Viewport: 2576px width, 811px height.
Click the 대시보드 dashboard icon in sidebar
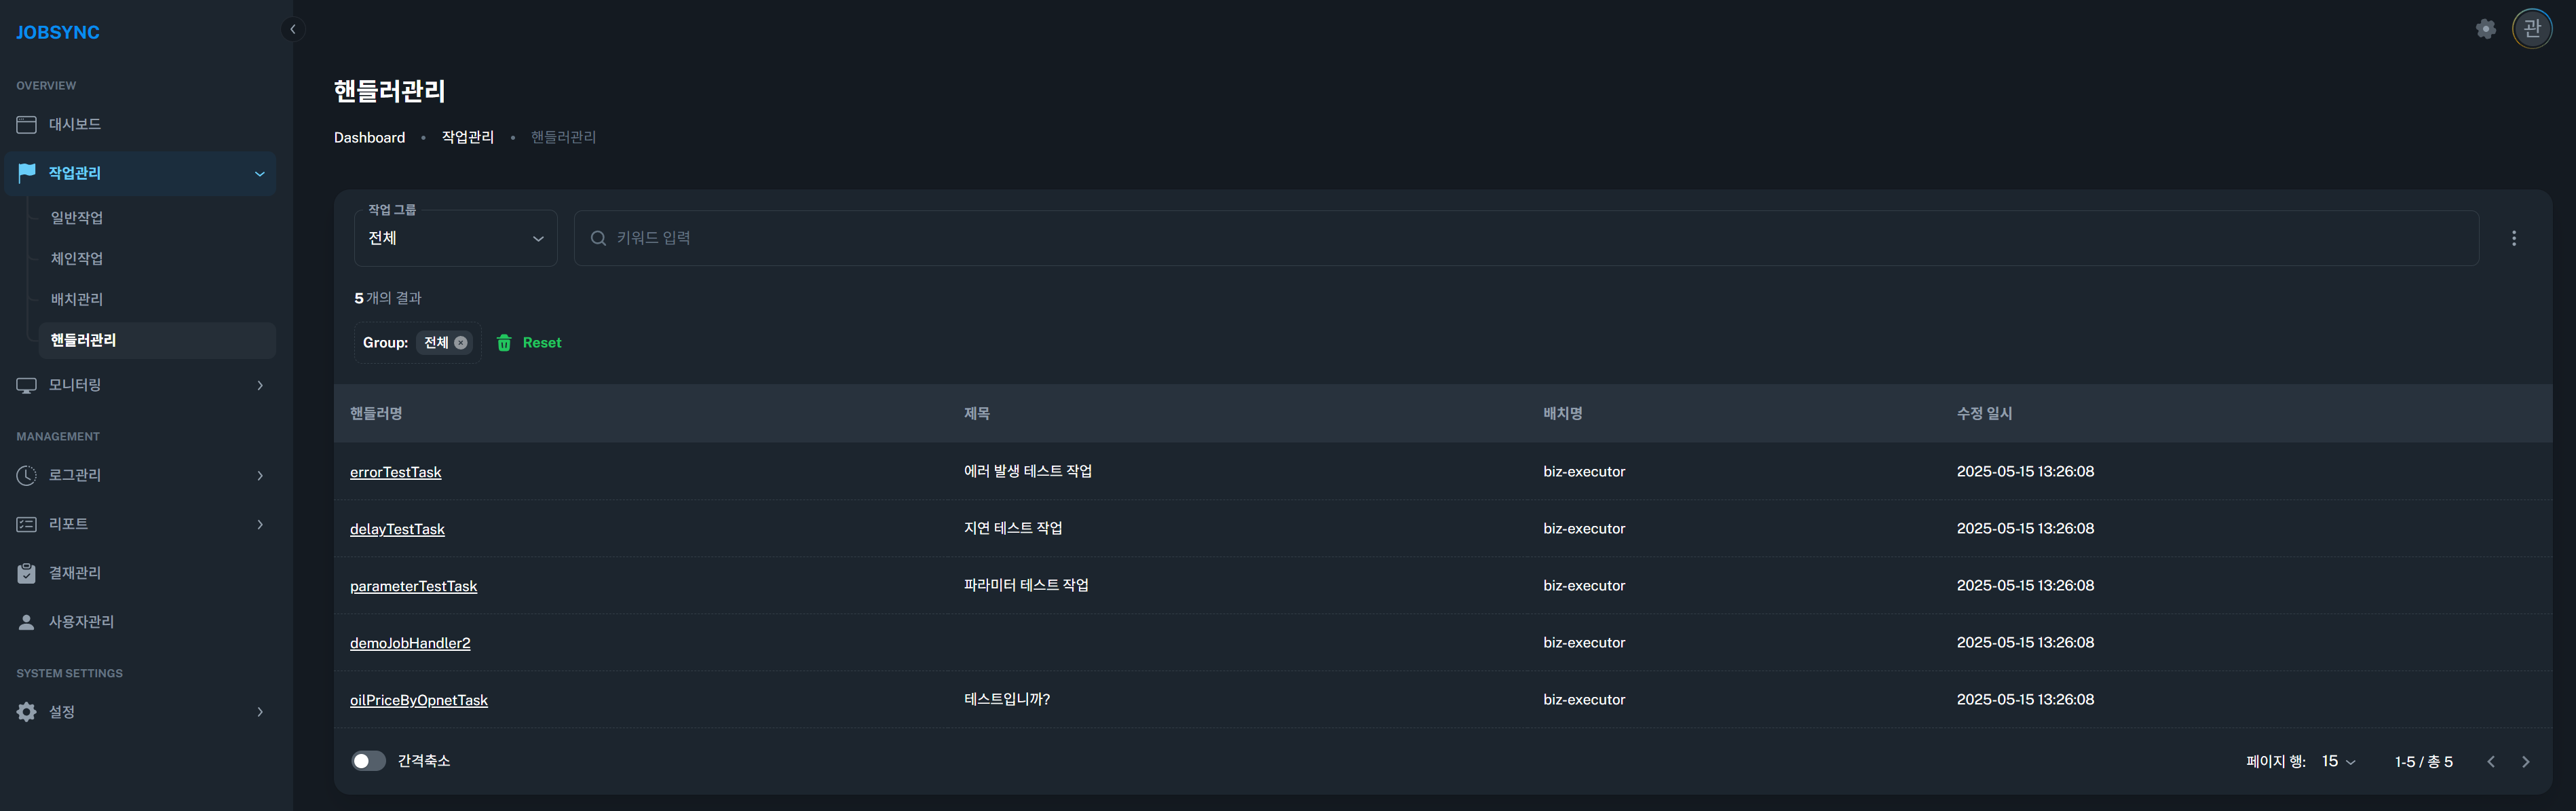click(27, 124)
